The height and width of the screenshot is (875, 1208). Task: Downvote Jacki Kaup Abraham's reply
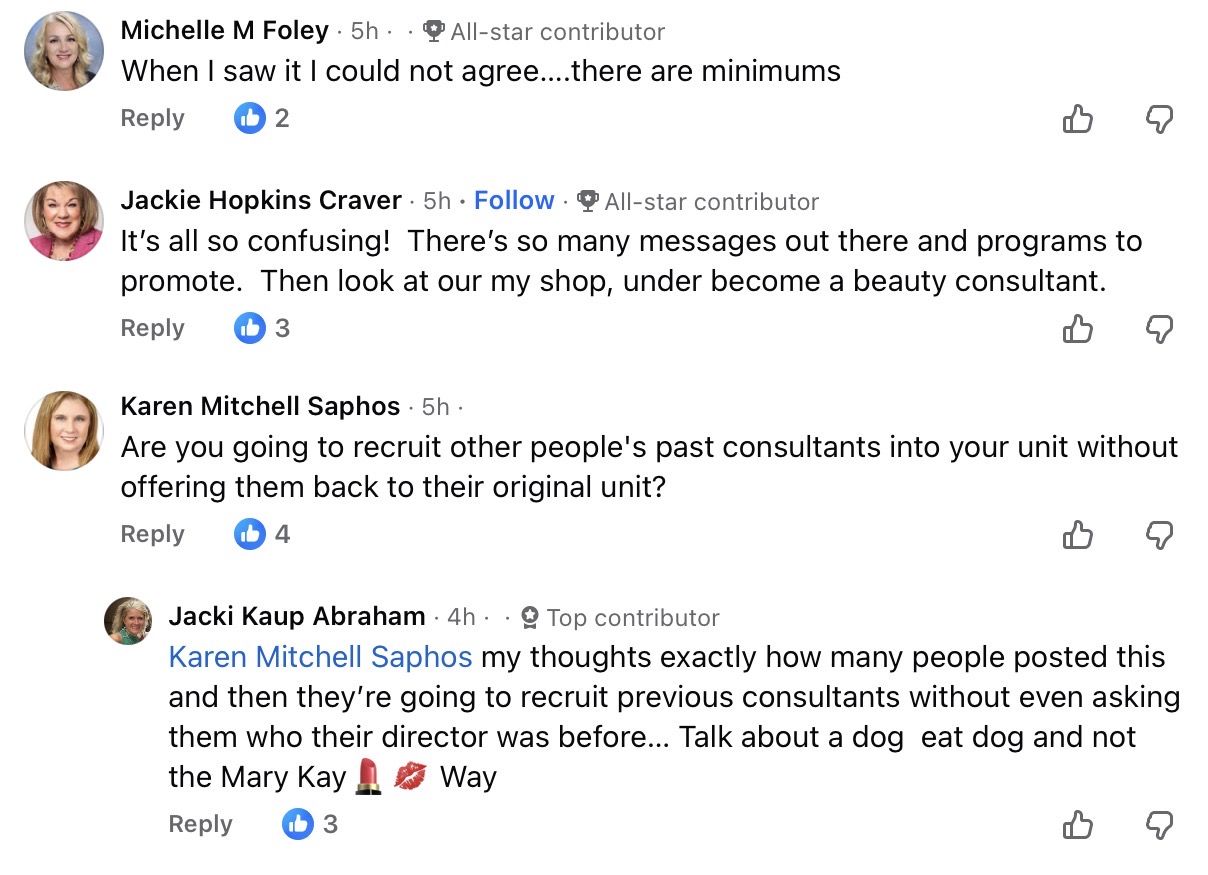[x=1158, y=825]
